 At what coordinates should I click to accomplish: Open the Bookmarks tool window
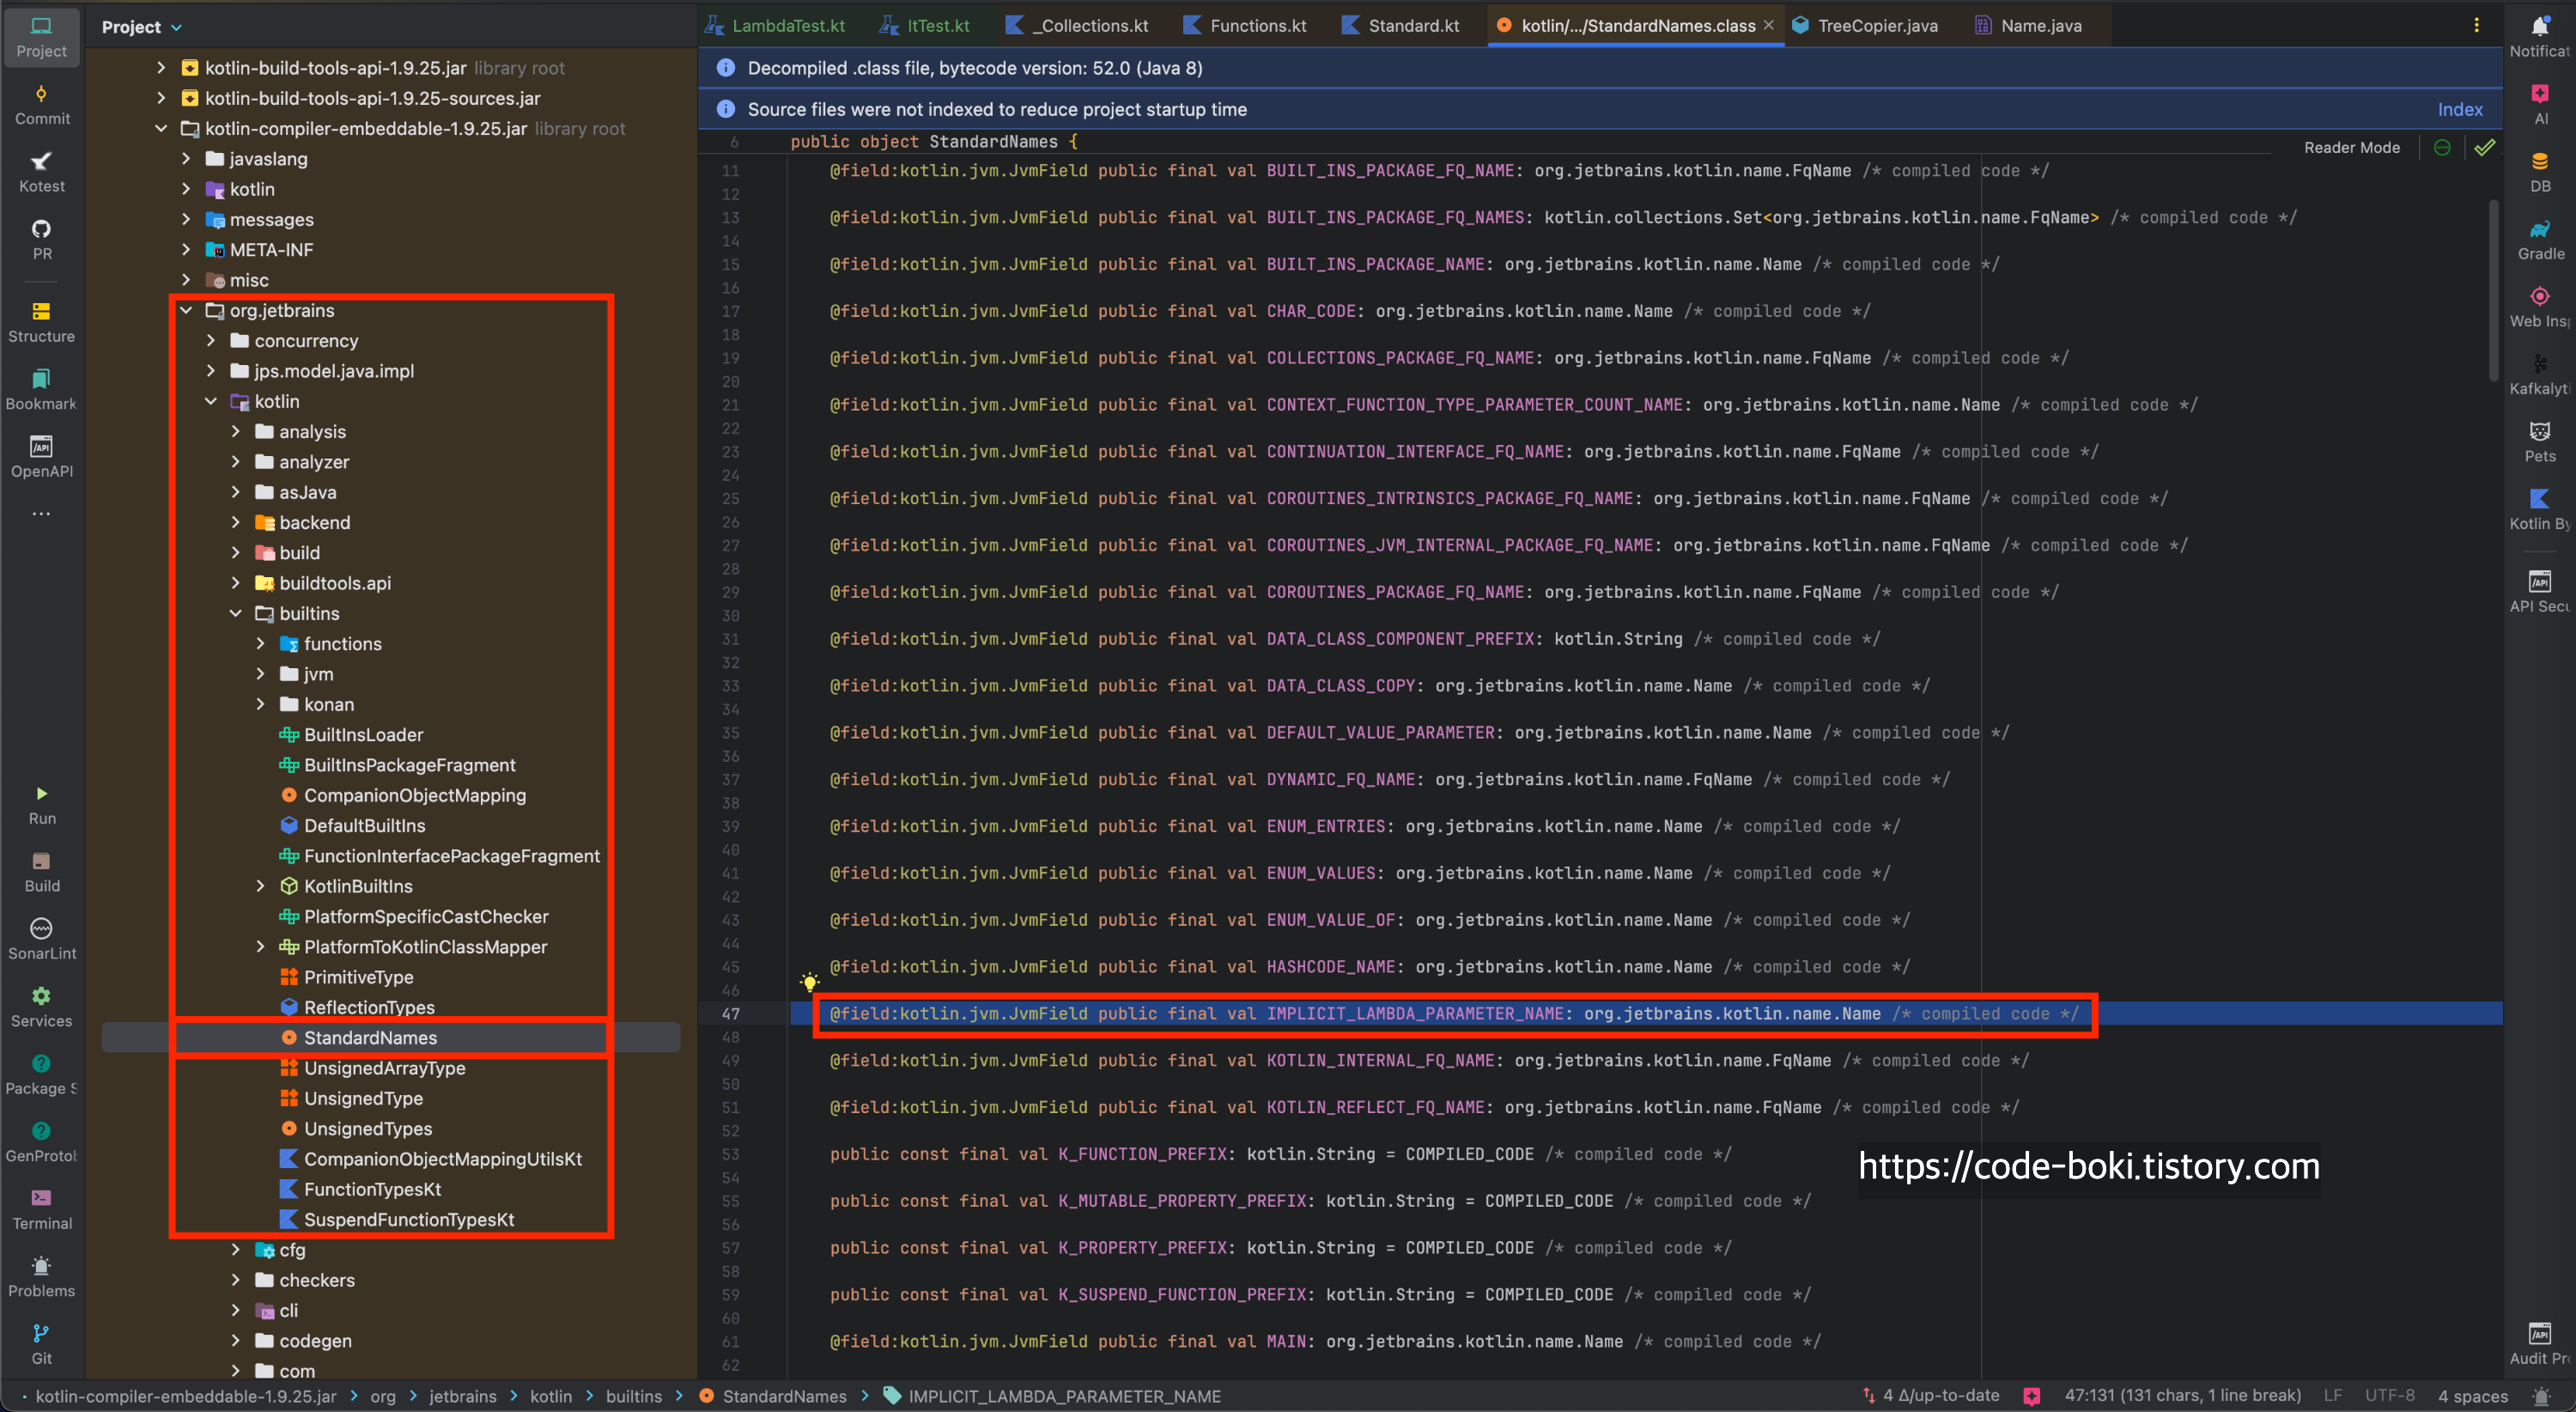point(41,389)
